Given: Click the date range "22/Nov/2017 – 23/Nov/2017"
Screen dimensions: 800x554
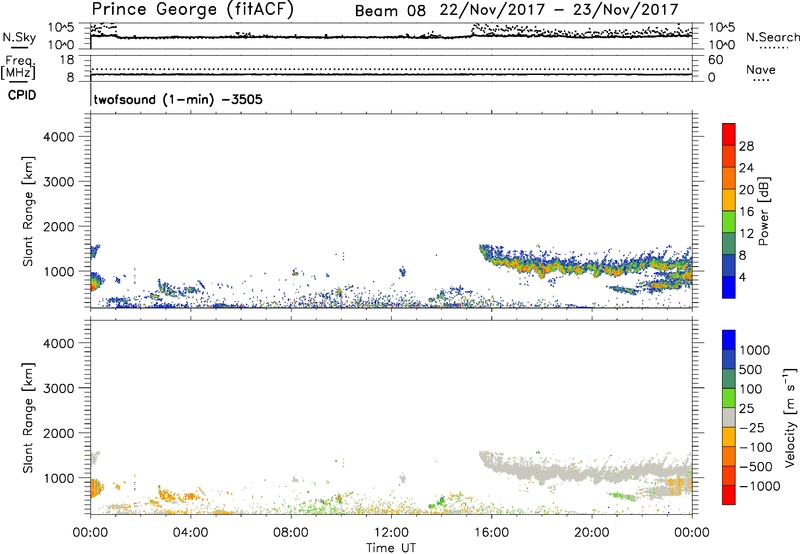Looking at the screenshot, I should pyautogui.click(x=559, y=10).
